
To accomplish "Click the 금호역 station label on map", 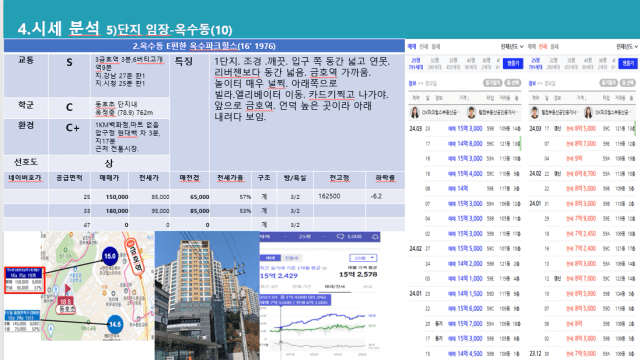I will click(x=135, y=257).
